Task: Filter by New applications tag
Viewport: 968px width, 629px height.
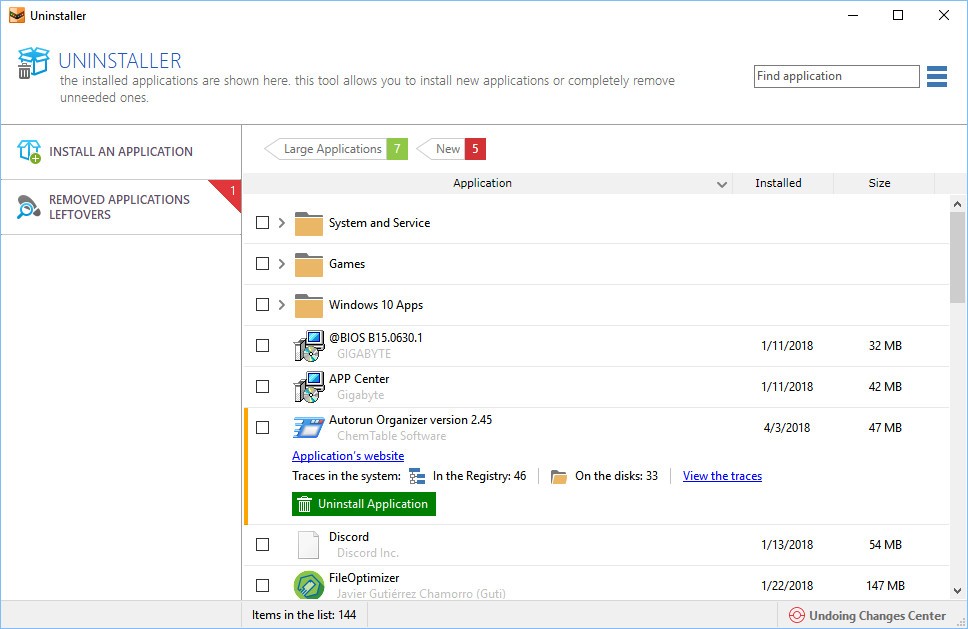Action: [x=448, y=149]
